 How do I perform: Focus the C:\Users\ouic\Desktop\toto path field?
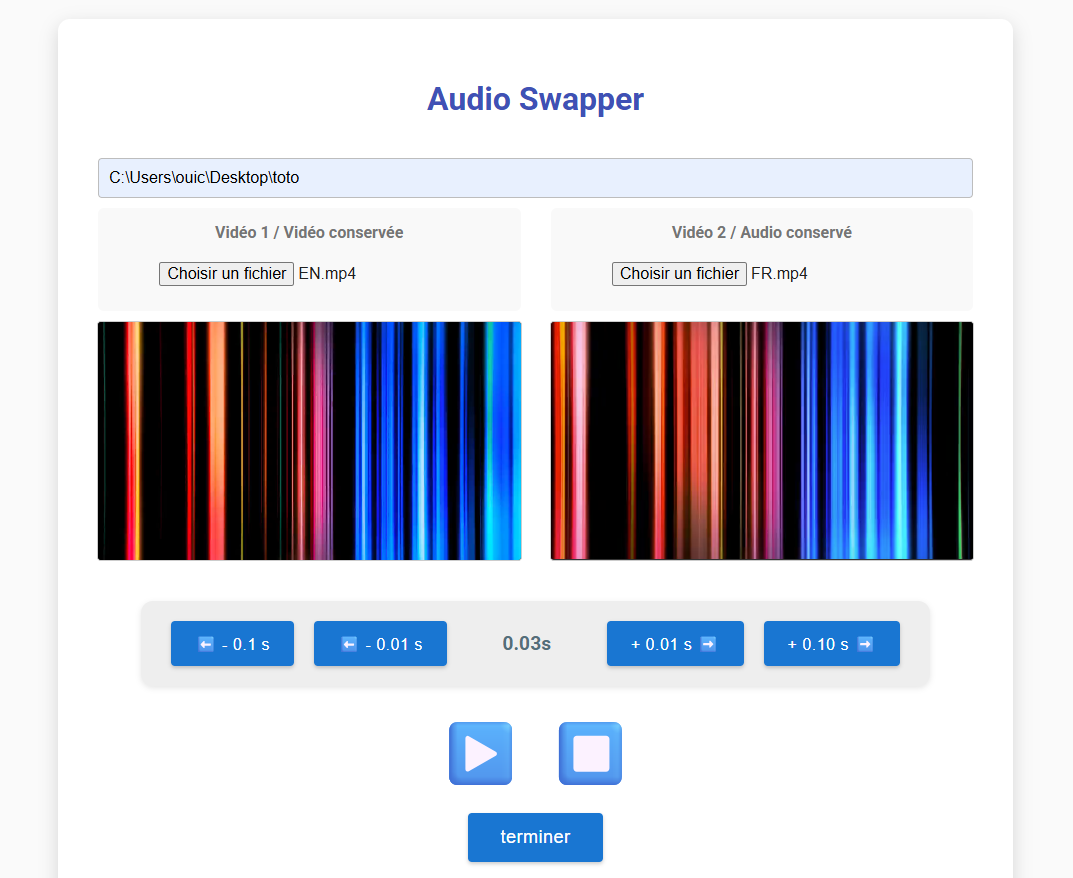[535, 178]
